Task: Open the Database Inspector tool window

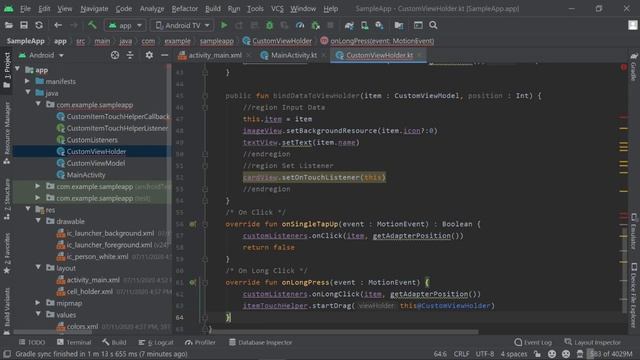Action: coord(260,342)
